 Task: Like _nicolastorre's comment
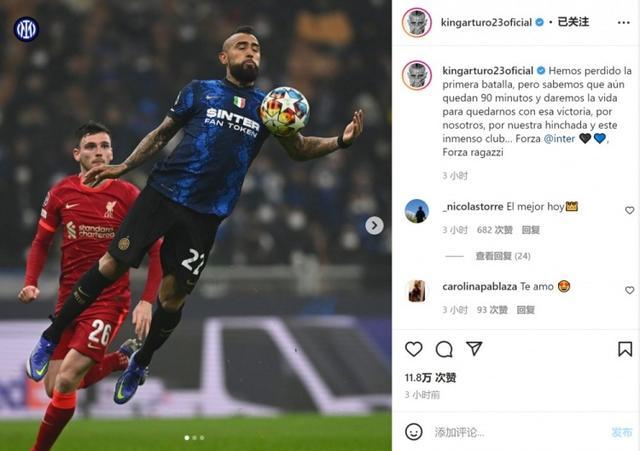click(x=629, y=210)
